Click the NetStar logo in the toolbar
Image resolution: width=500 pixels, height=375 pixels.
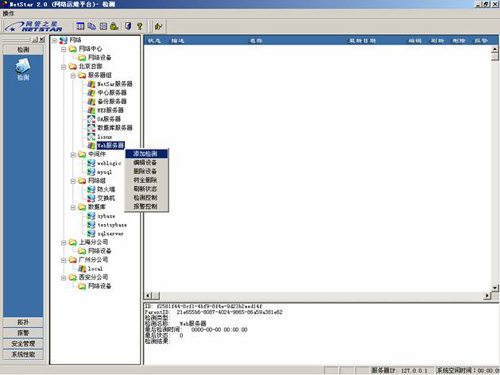point(34,26)
